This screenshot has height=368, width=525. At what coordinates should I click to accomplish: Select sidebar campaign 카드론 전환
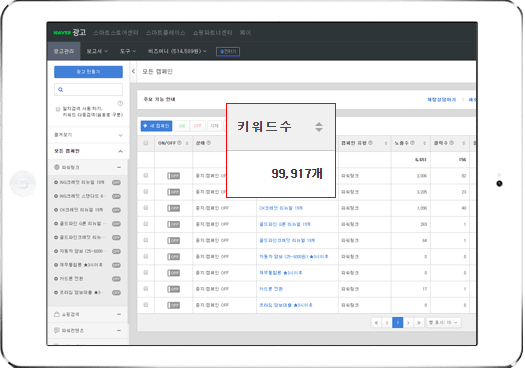pos(71,279)
